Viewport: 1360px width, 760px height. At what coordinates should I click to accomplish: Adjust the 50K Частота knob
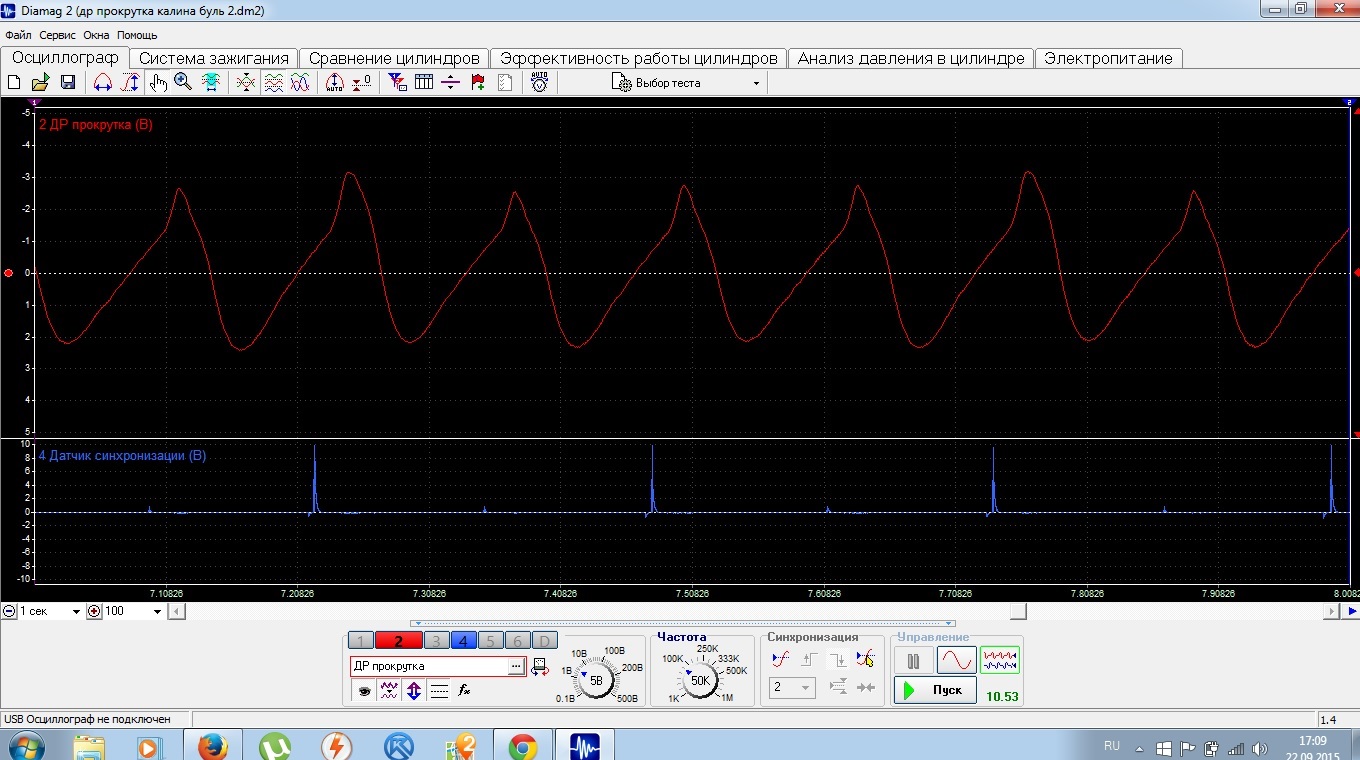[700, 680]
